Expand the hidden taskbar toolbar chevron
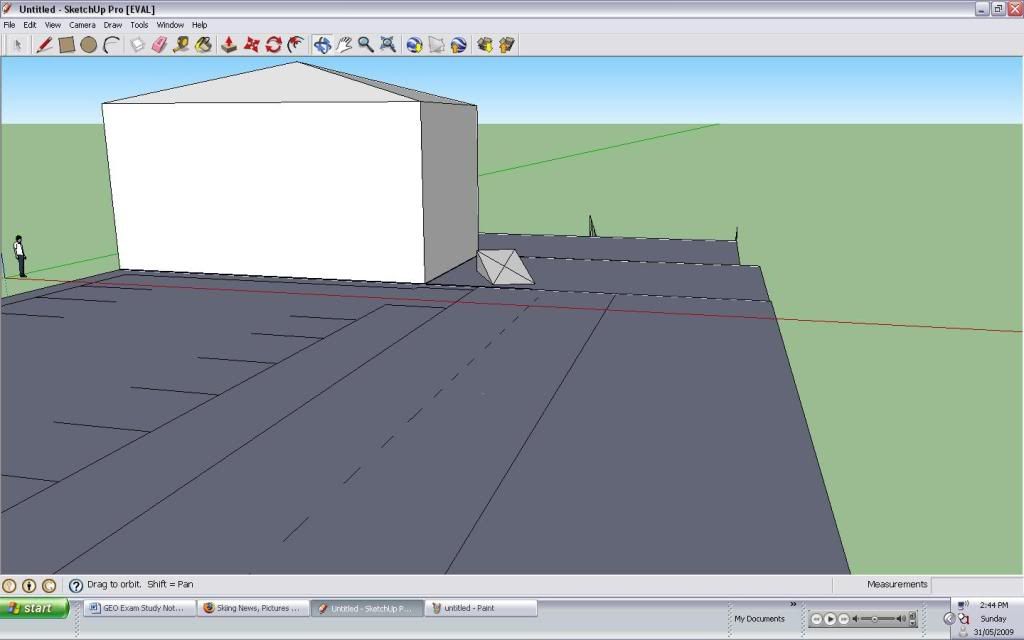The image size is (1024, 640). (793, 604)
